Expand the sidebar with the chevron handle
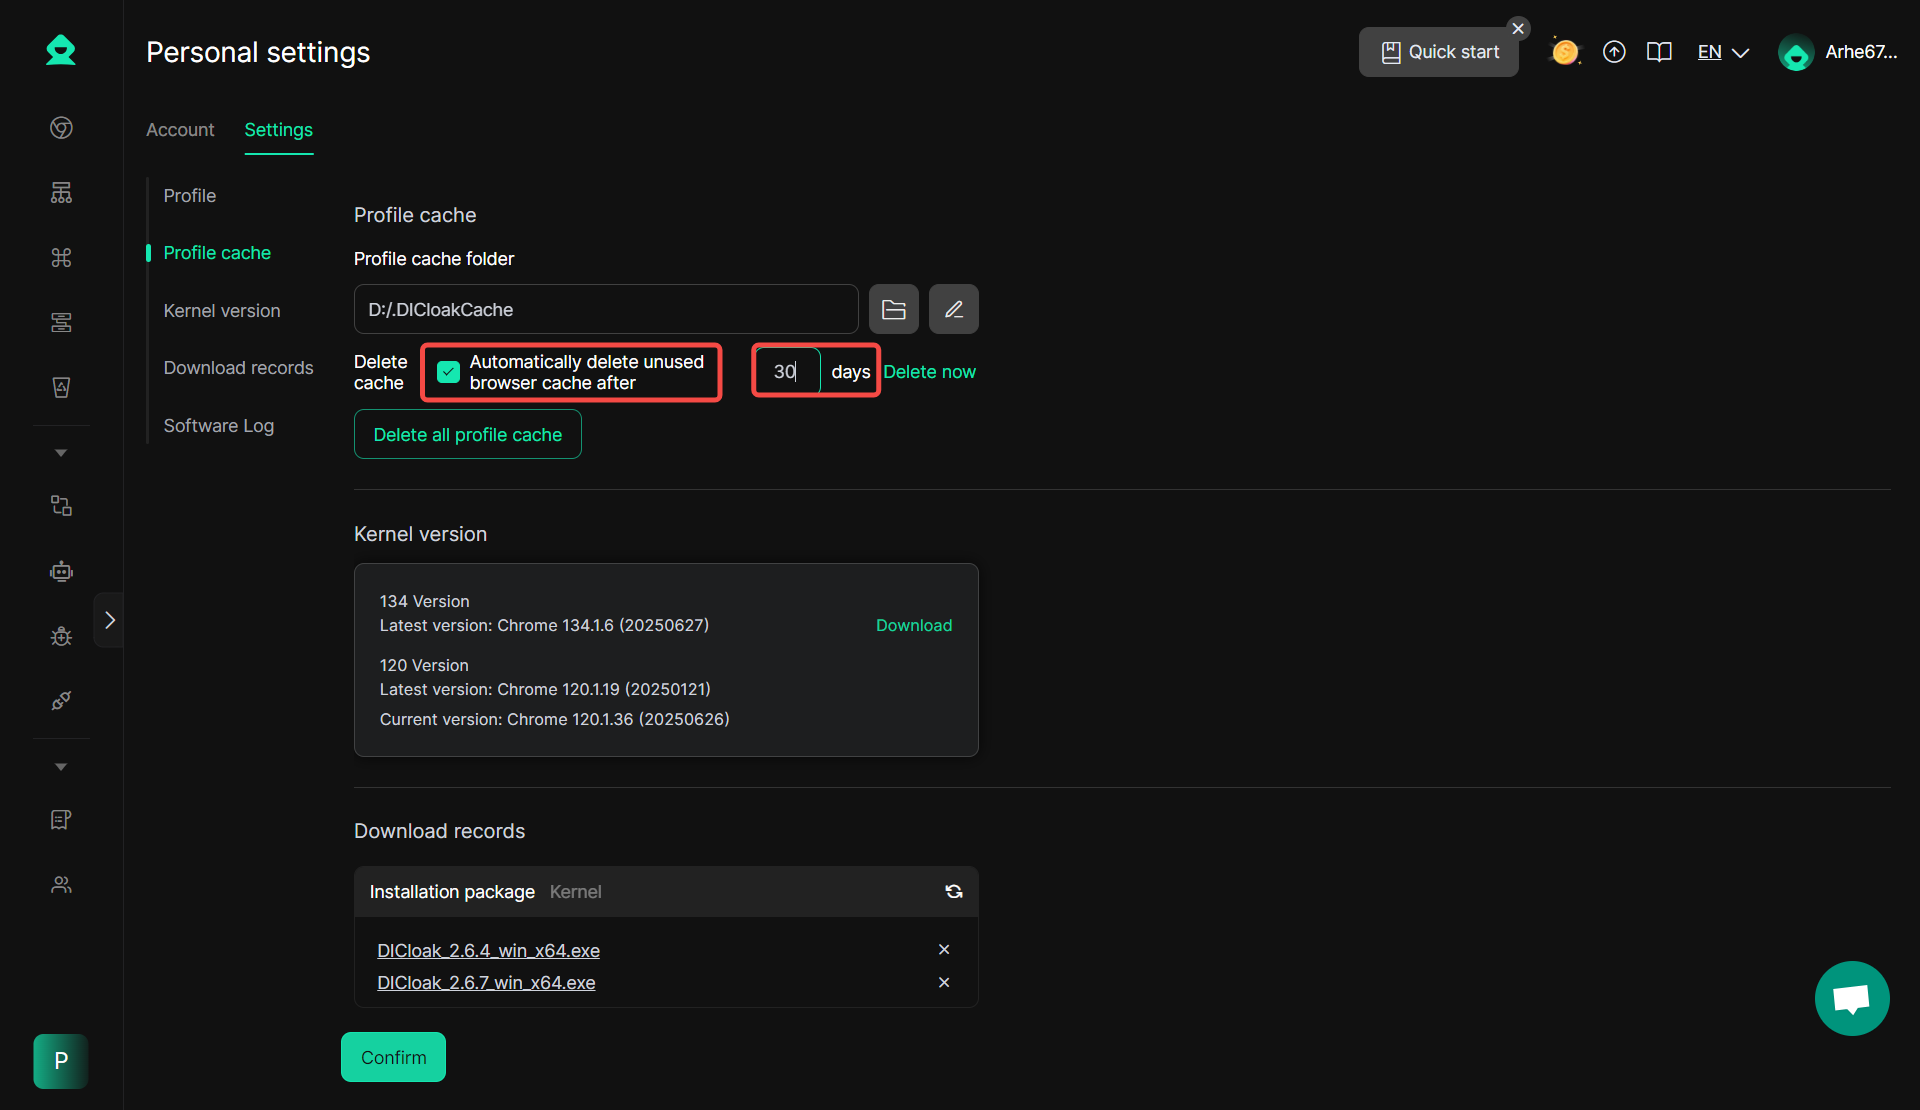 tap(109, 620)
